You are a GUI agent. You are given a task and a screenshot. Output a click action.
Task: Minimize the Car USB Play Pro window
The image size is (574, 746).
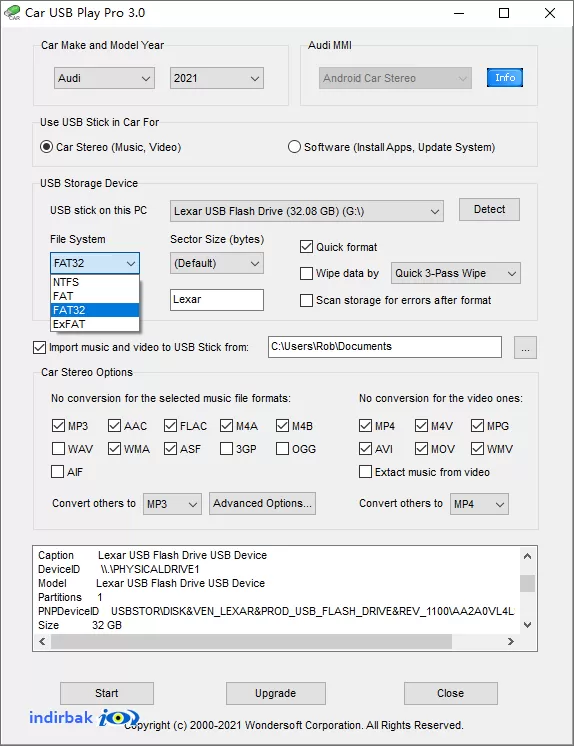point(459,13)
